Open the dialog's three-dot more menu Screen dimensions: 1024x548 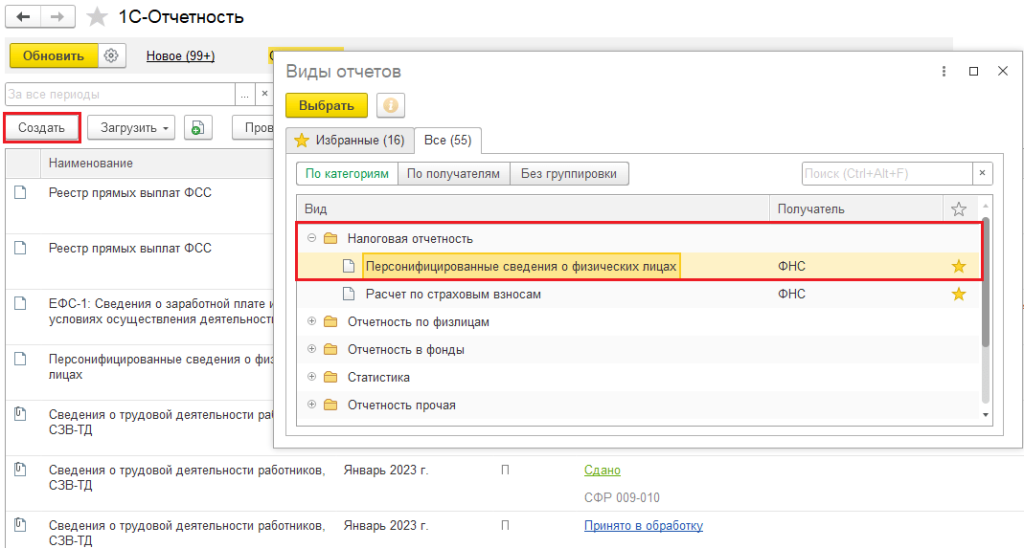point(943,72)
